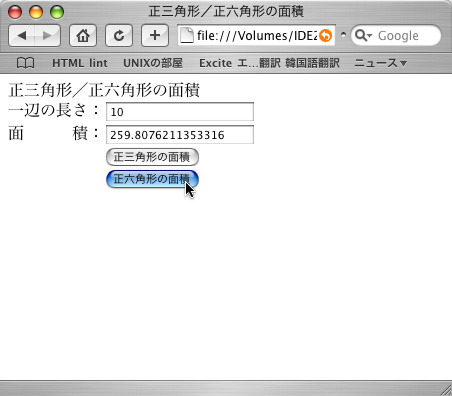452x396 pixels.
Task: Reload the page with the circular arrow
Action: click(x=119, y=35)
